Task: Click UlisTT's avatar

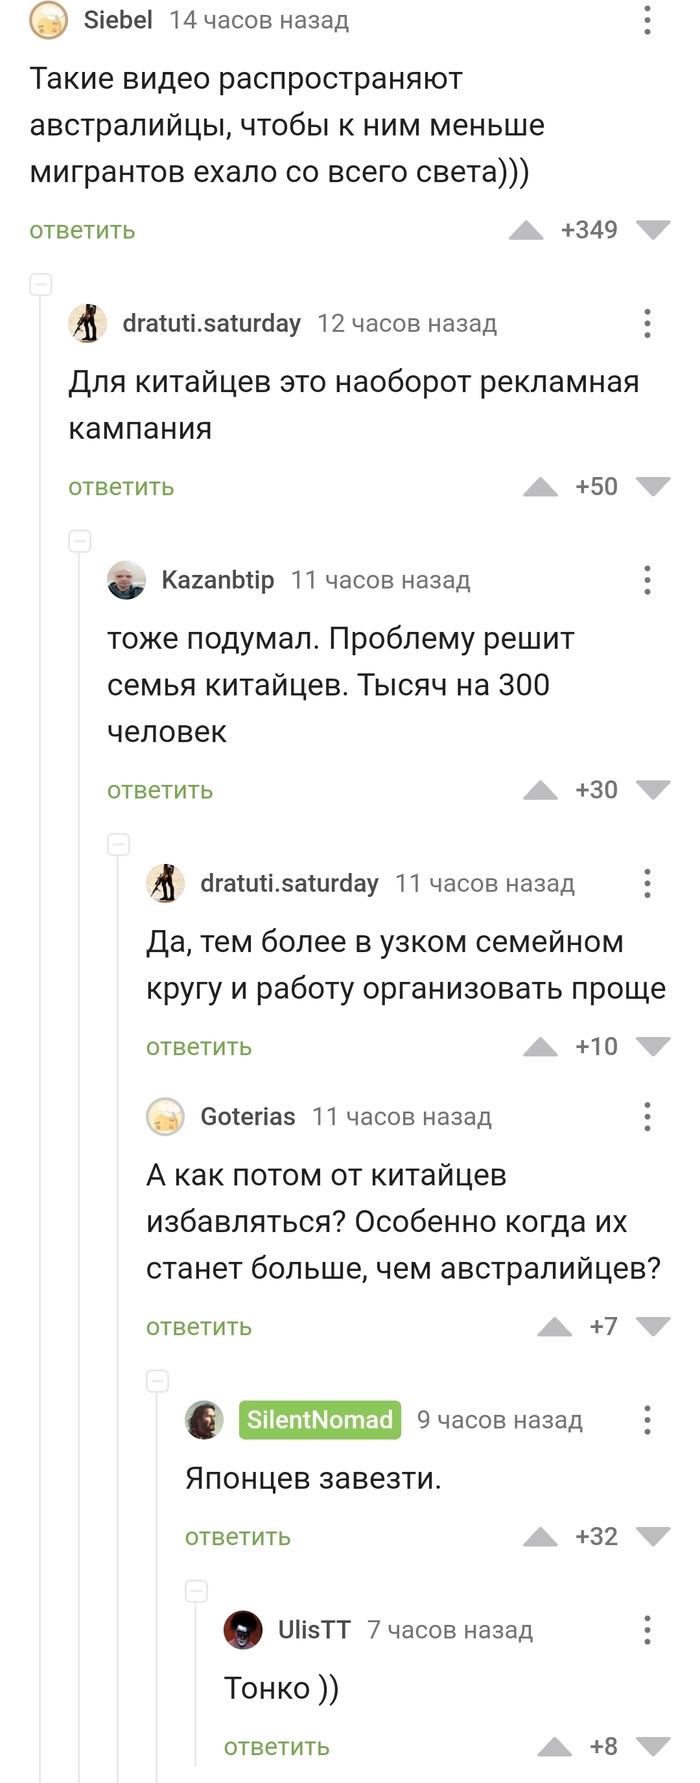Action: pos(243,1629)
